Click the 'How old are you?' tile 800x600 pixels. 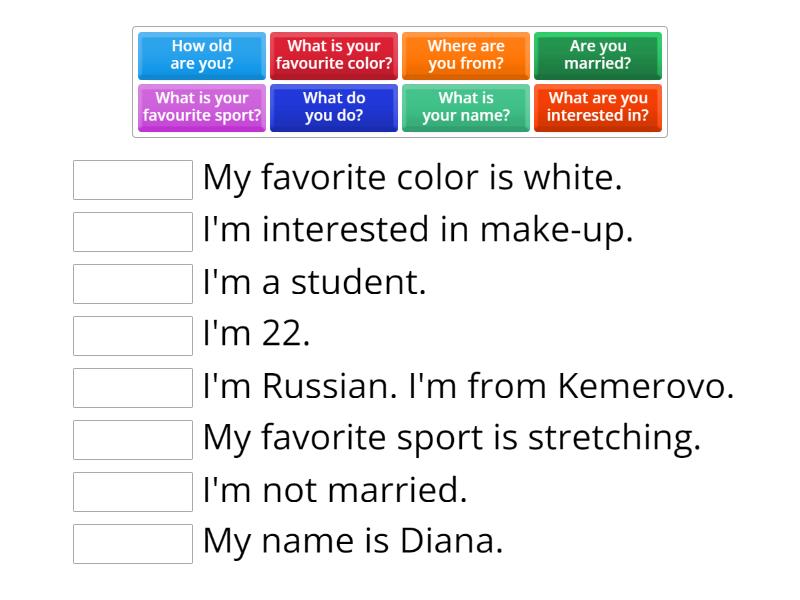201,55
